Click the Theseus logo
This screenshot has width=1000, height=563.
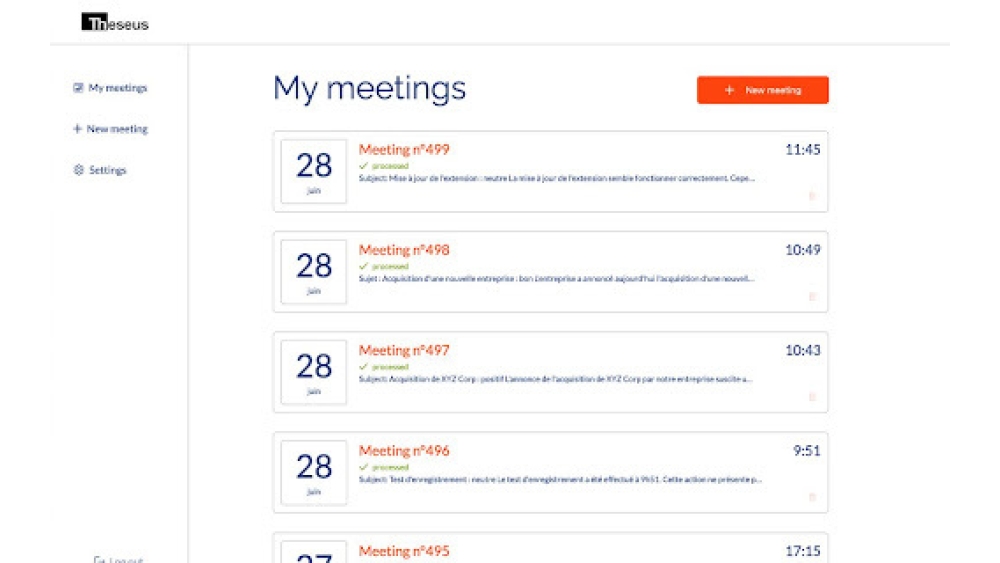(x=115, y=22)
